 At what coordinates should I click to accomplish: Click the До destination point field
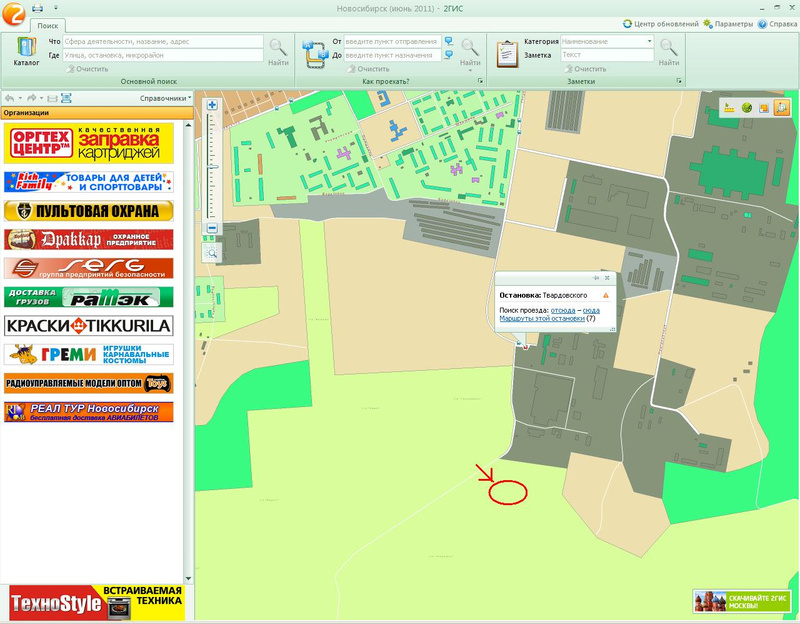pos(392,55)
